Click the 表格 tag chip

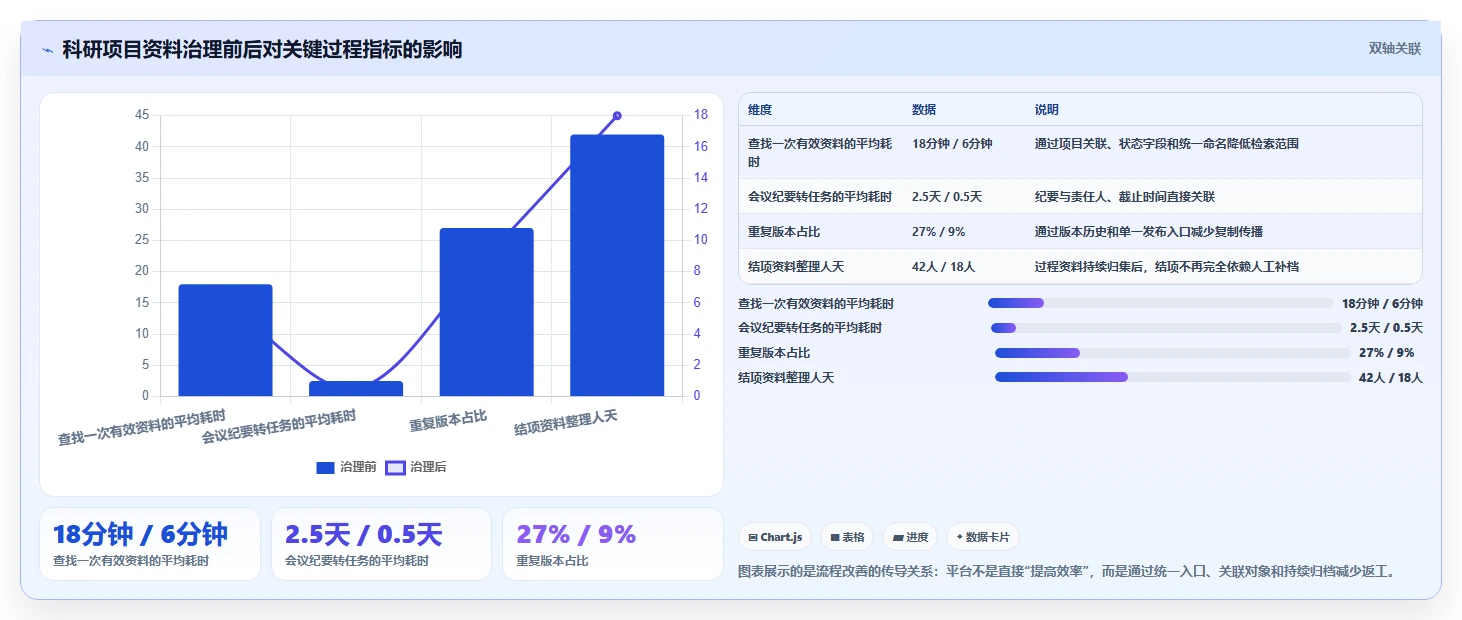pos(847,537)
